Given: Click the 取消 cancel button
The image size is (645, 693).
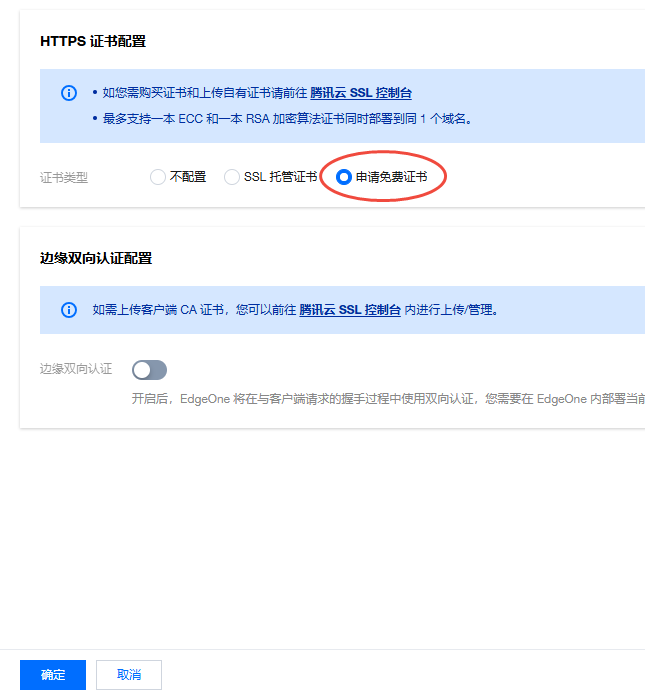Looking at the screenshot, I should (x=128, y=675).
